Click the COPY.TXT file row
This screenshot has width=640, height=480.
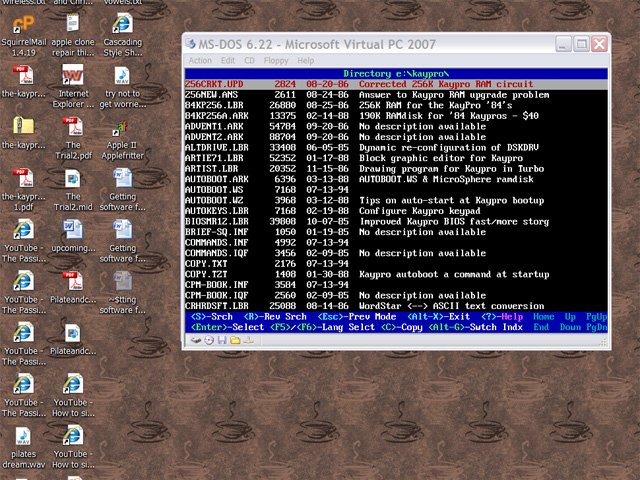(396, 264)
